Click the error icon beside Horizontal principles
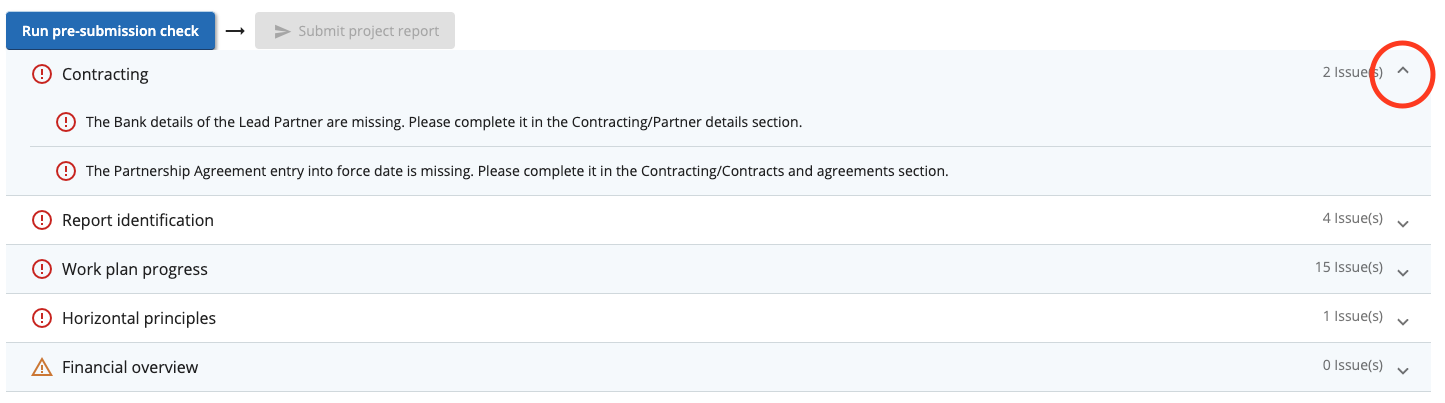1445x403 pixels. click(42, 318)
